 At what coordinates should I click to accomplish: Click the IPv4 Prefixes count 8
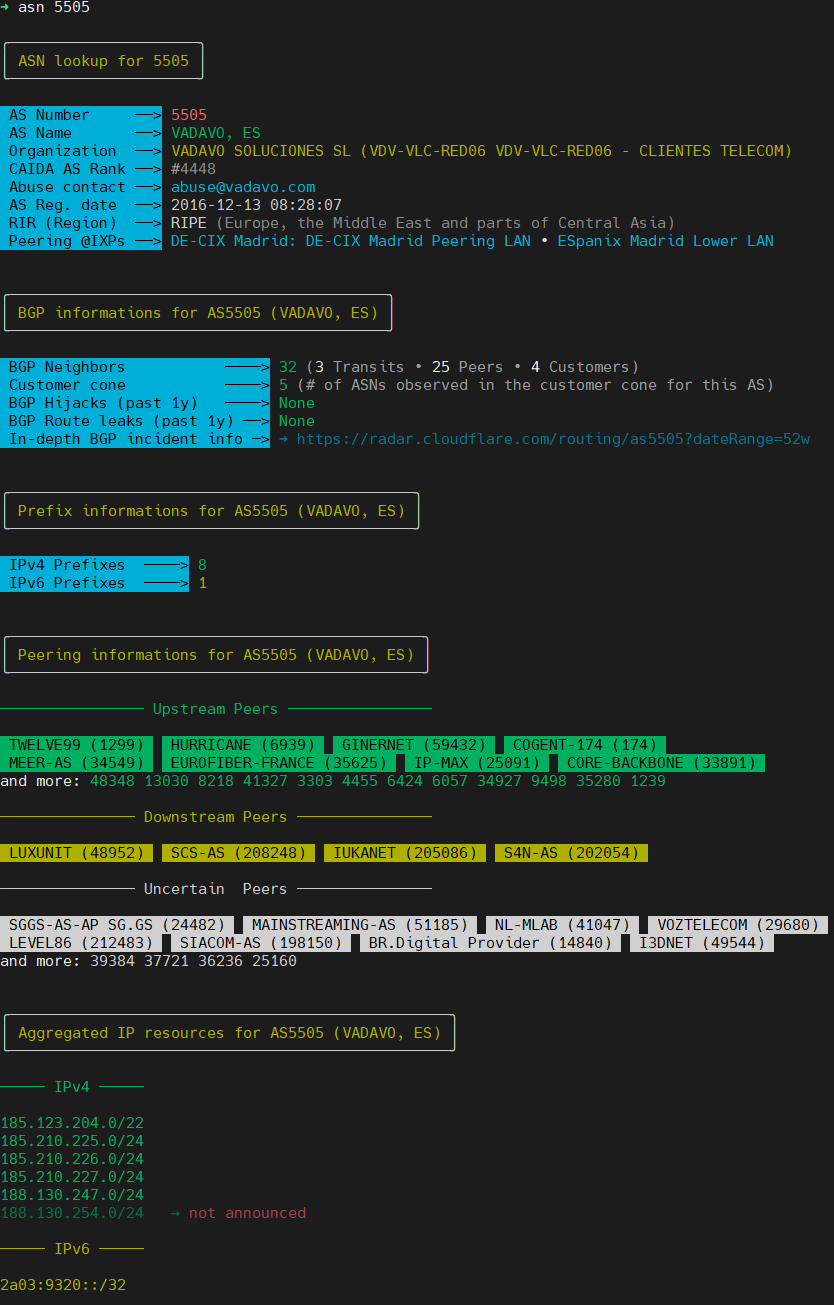coord(202,565)
